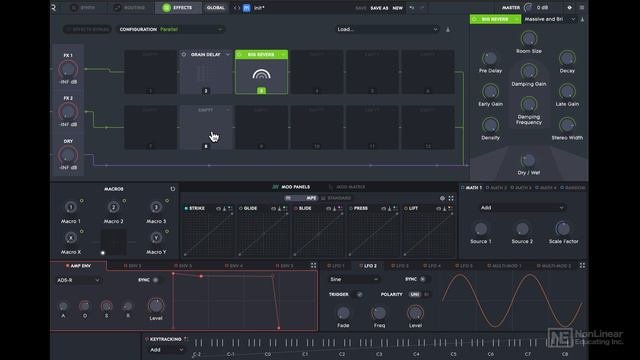Open the Mod Matrix tab
The height and width of the screenshot is (360, 640).
347,187
